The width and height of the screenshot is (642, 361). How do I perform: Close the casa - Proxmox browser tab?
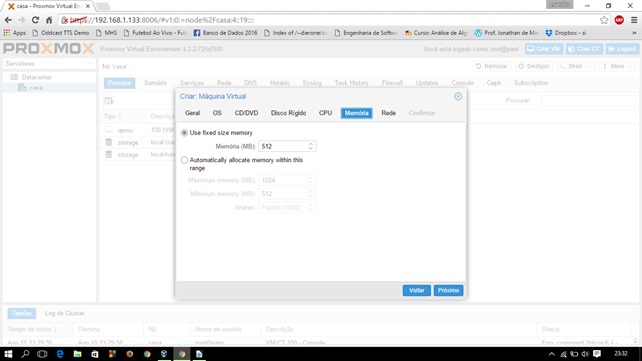click(88, 6)
